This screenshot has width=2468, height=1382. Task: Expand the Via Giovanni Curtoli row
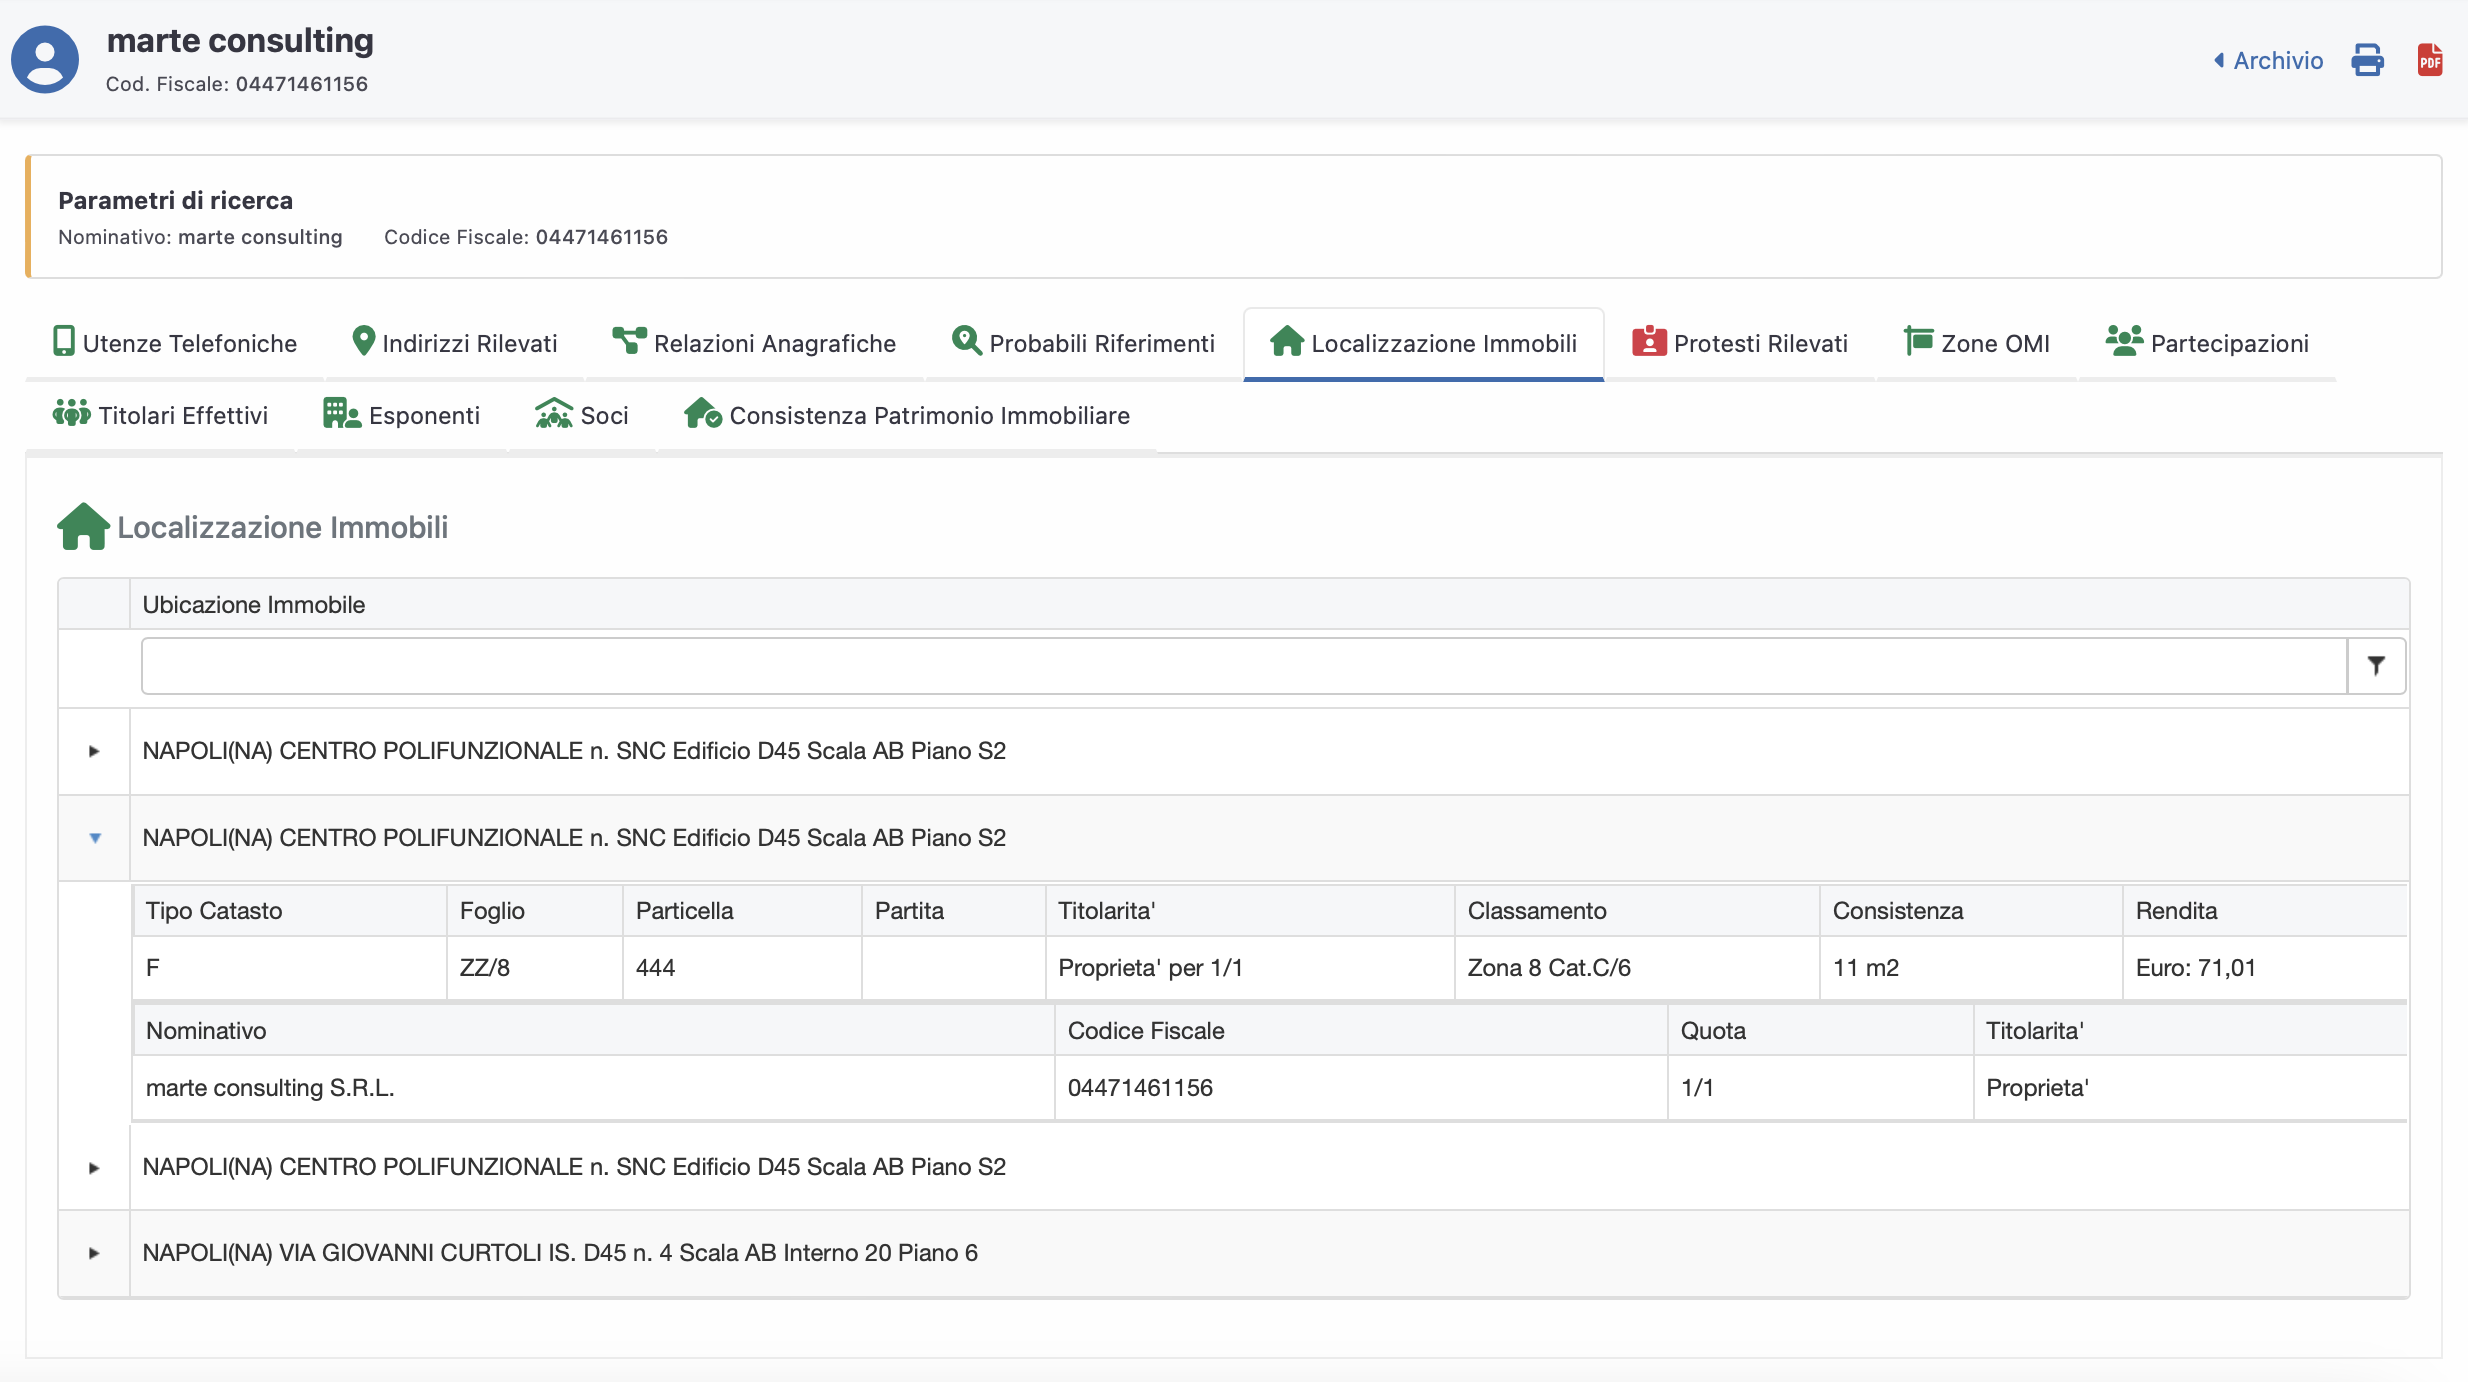[x=94, y=1253]
